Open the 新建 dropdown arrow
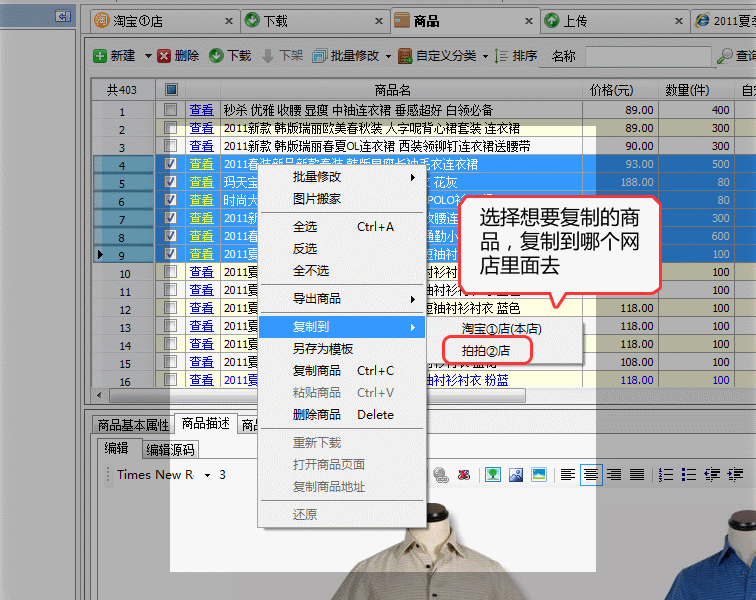 point(148,56)
